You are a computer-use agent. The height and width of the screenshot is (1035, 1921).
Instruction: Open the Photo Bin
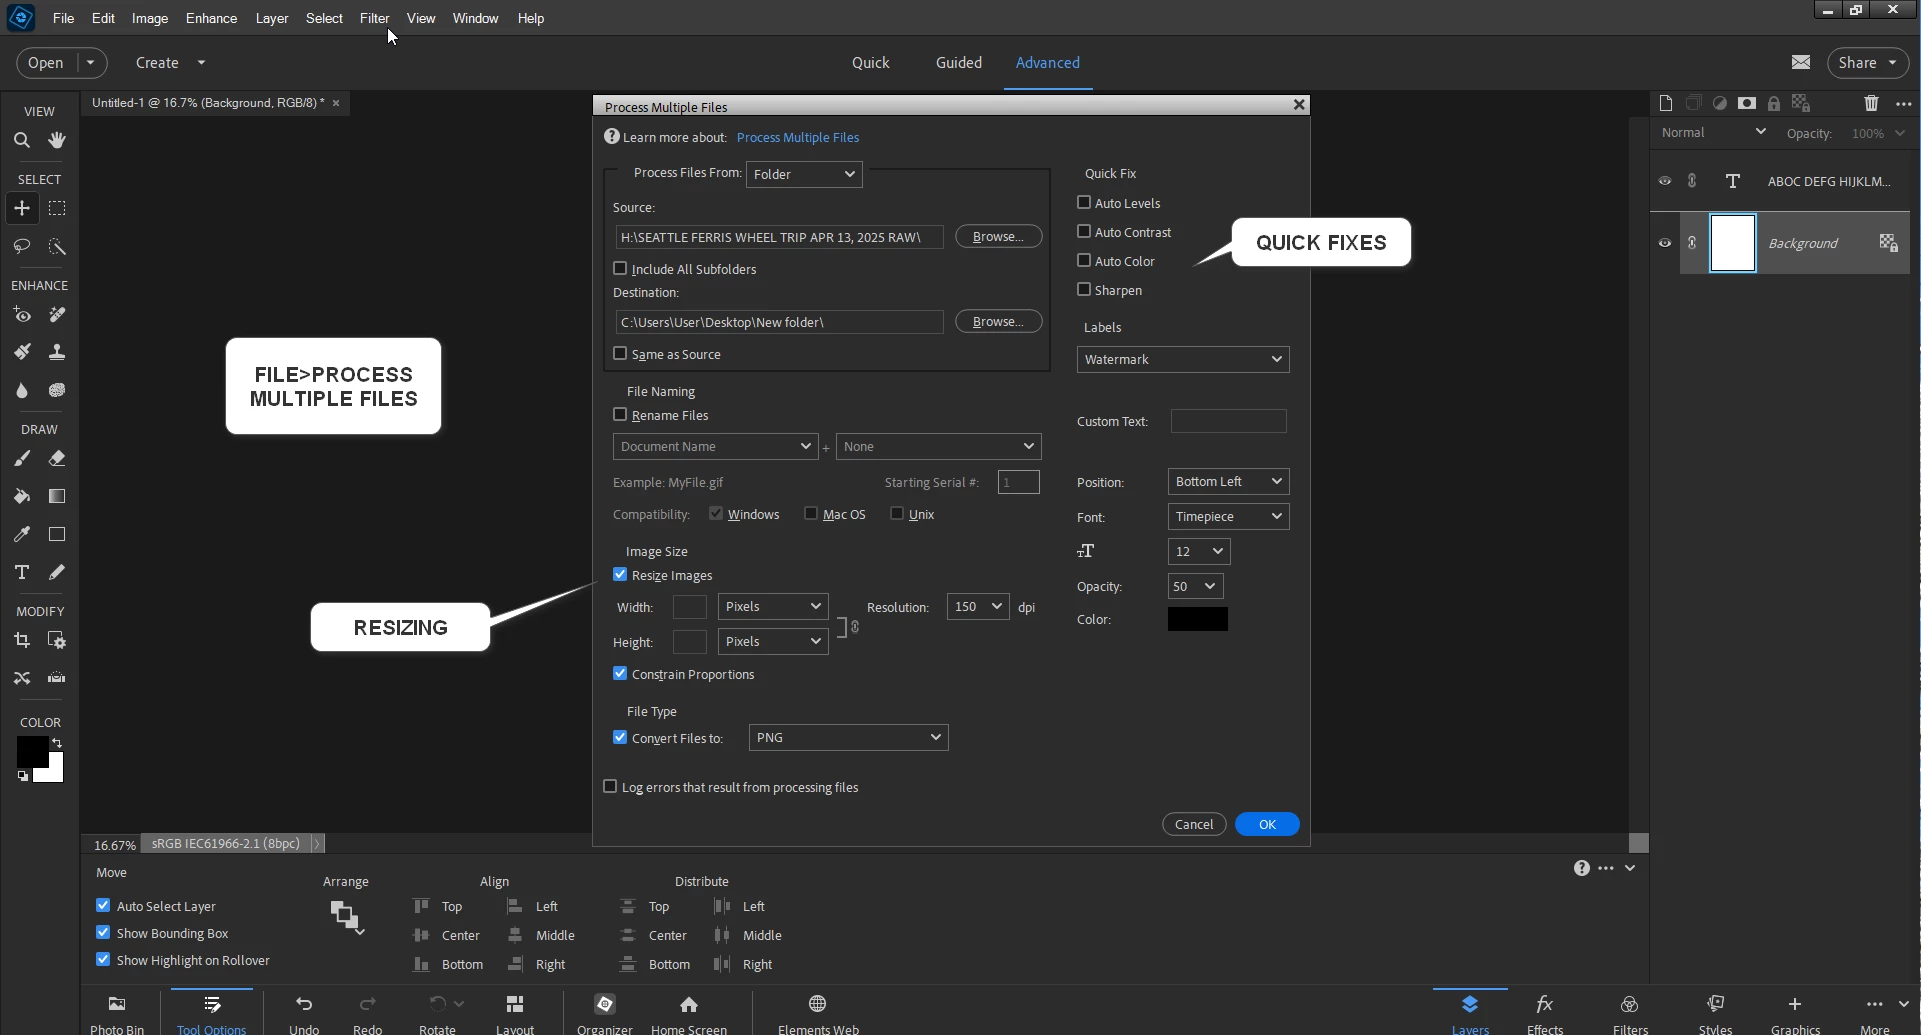(117, 1013)
